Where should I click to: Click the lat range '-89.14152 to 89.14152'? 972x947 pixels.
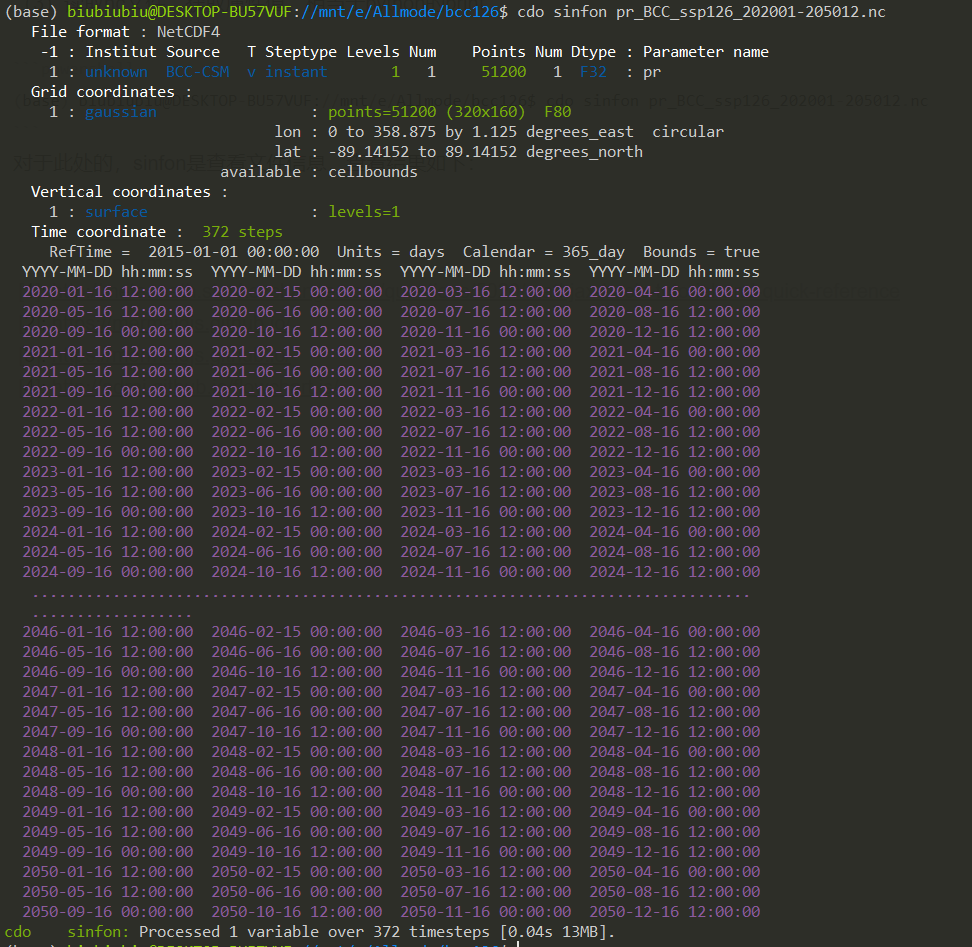(x=422, y=152)
